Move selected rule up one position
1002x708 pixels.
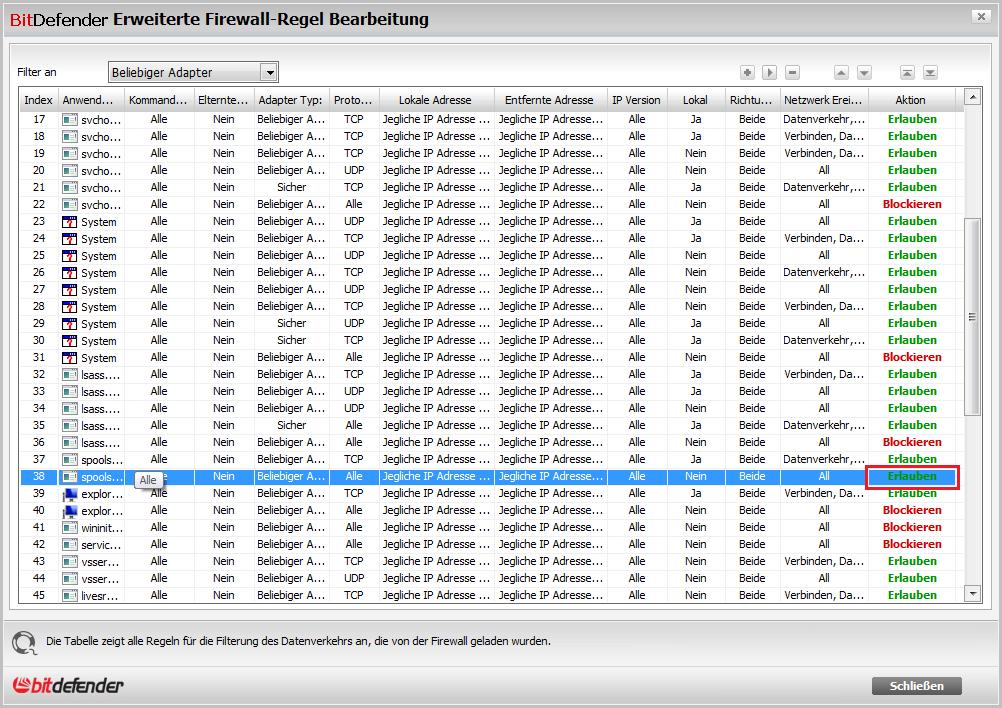point(842,73)
